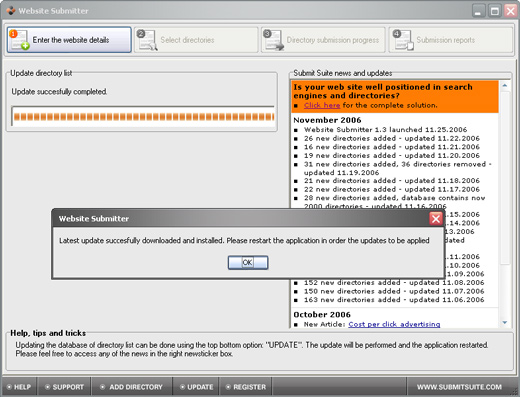Switch to the Submission reports tab
The image size is (520, 397).
451,40
